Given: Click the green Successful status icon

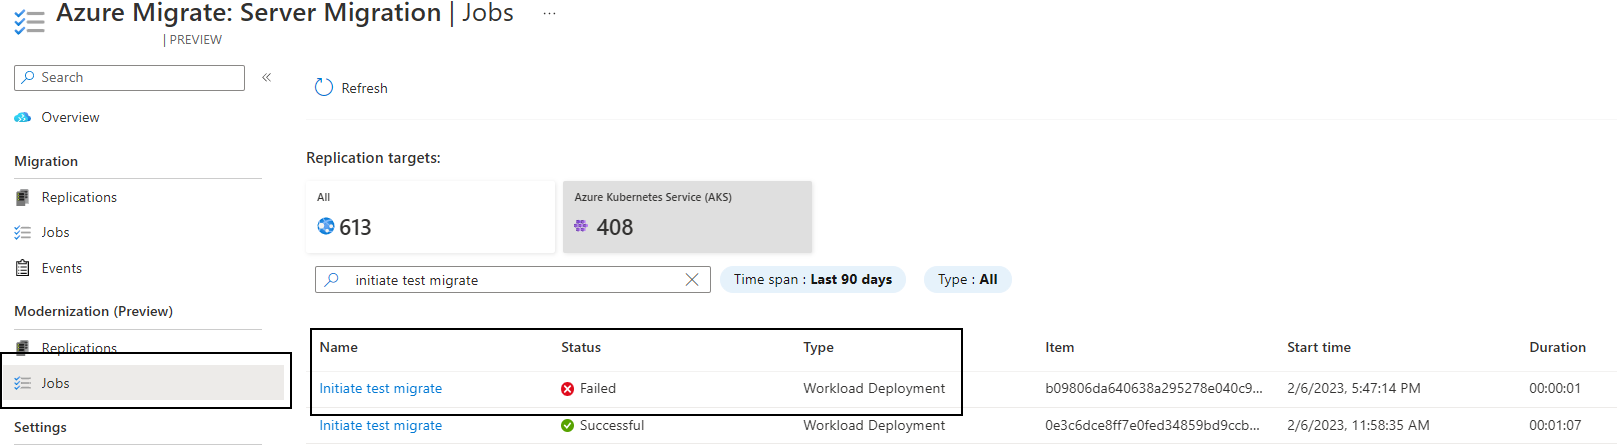Looking at the screenshot, I should tap(568, 425).
